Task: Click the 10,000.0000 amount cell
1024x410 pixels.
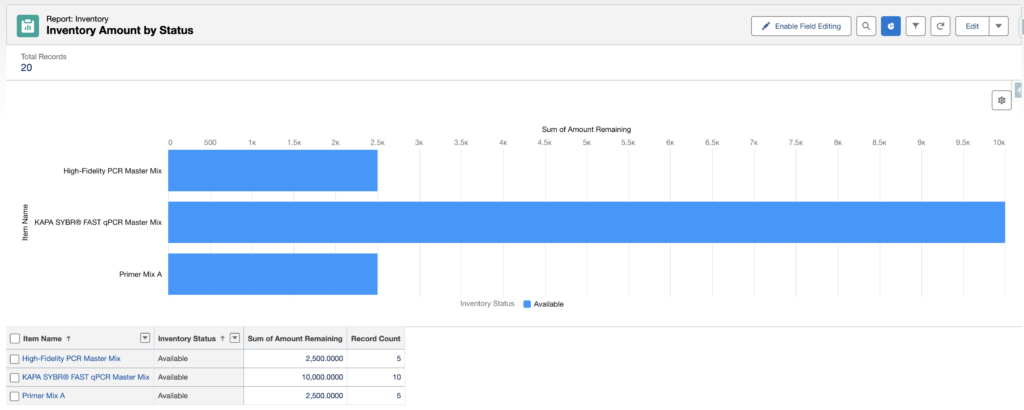Action: point(295,377)
